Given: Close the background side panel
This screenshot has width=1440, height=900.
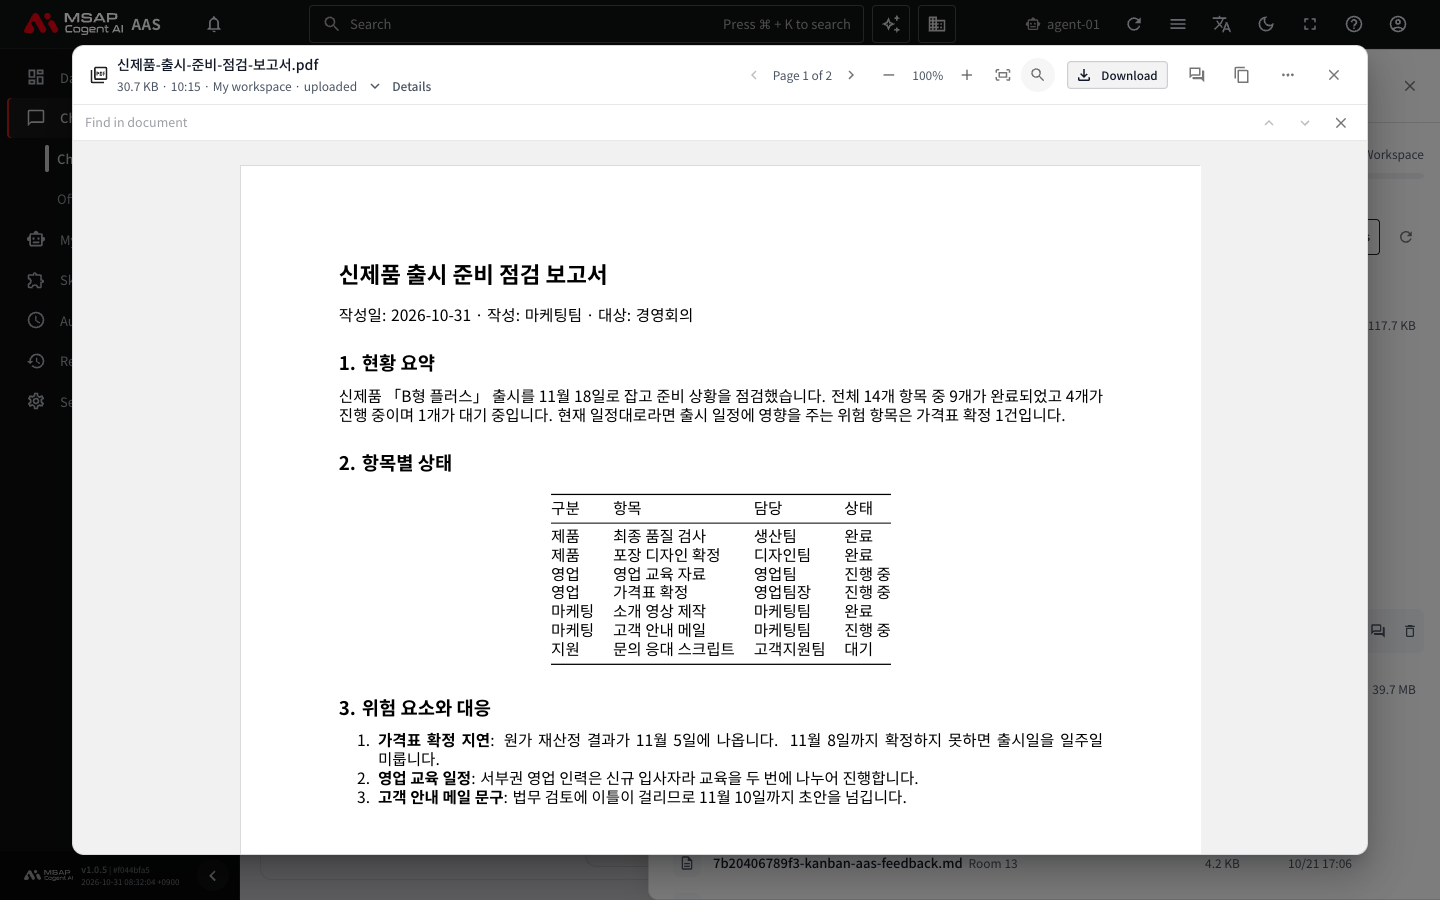Looking at the screenshot, I should pos(1410,86).
